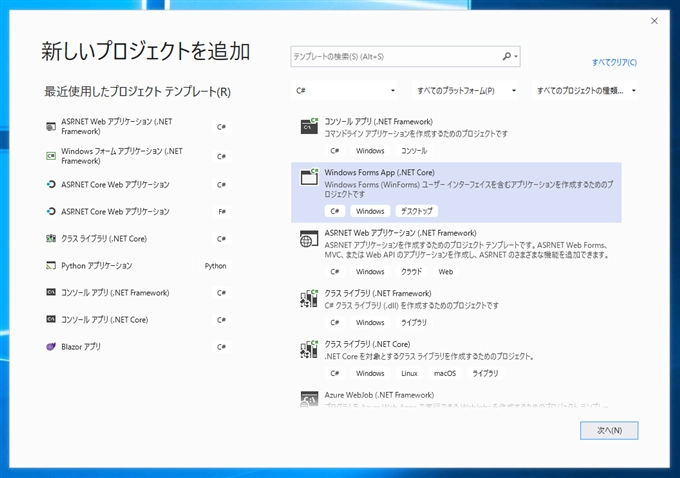This screenshot has width=680, height=478.
Task: Click the Windows Forms App (.NET Core) template icon
Action: tap(309, 177)
